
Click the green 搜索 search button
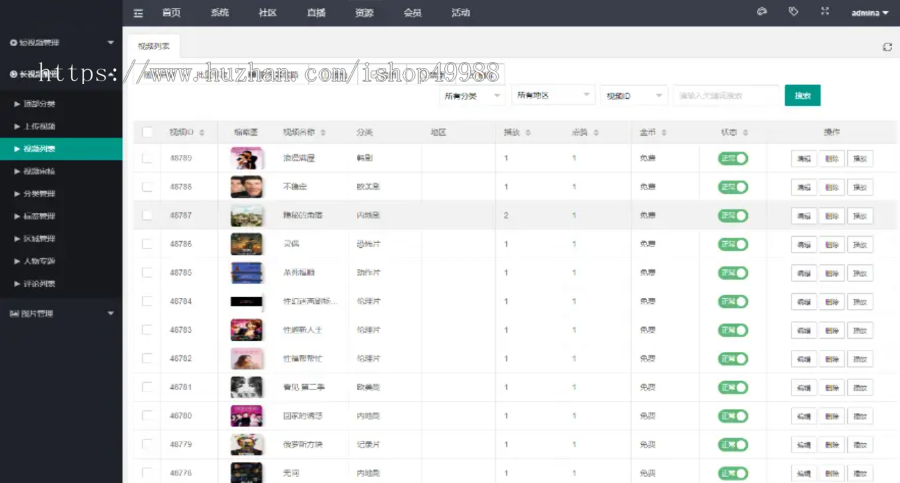click(802, 95)
